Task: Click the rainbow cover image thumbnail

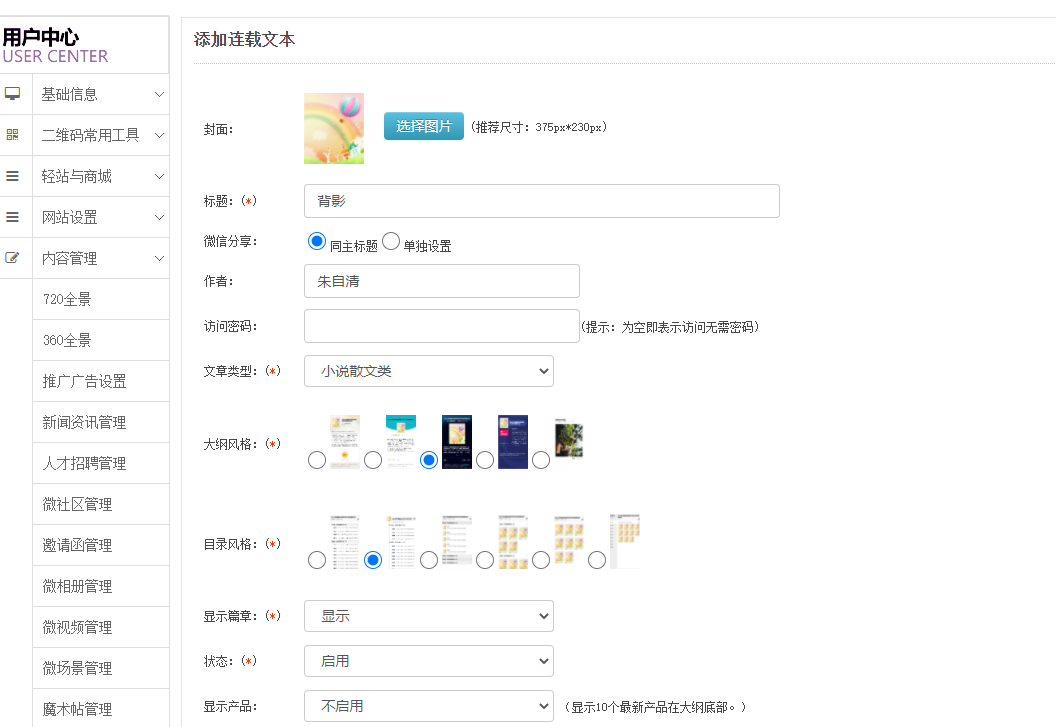Action: click(x=334, y=128)
